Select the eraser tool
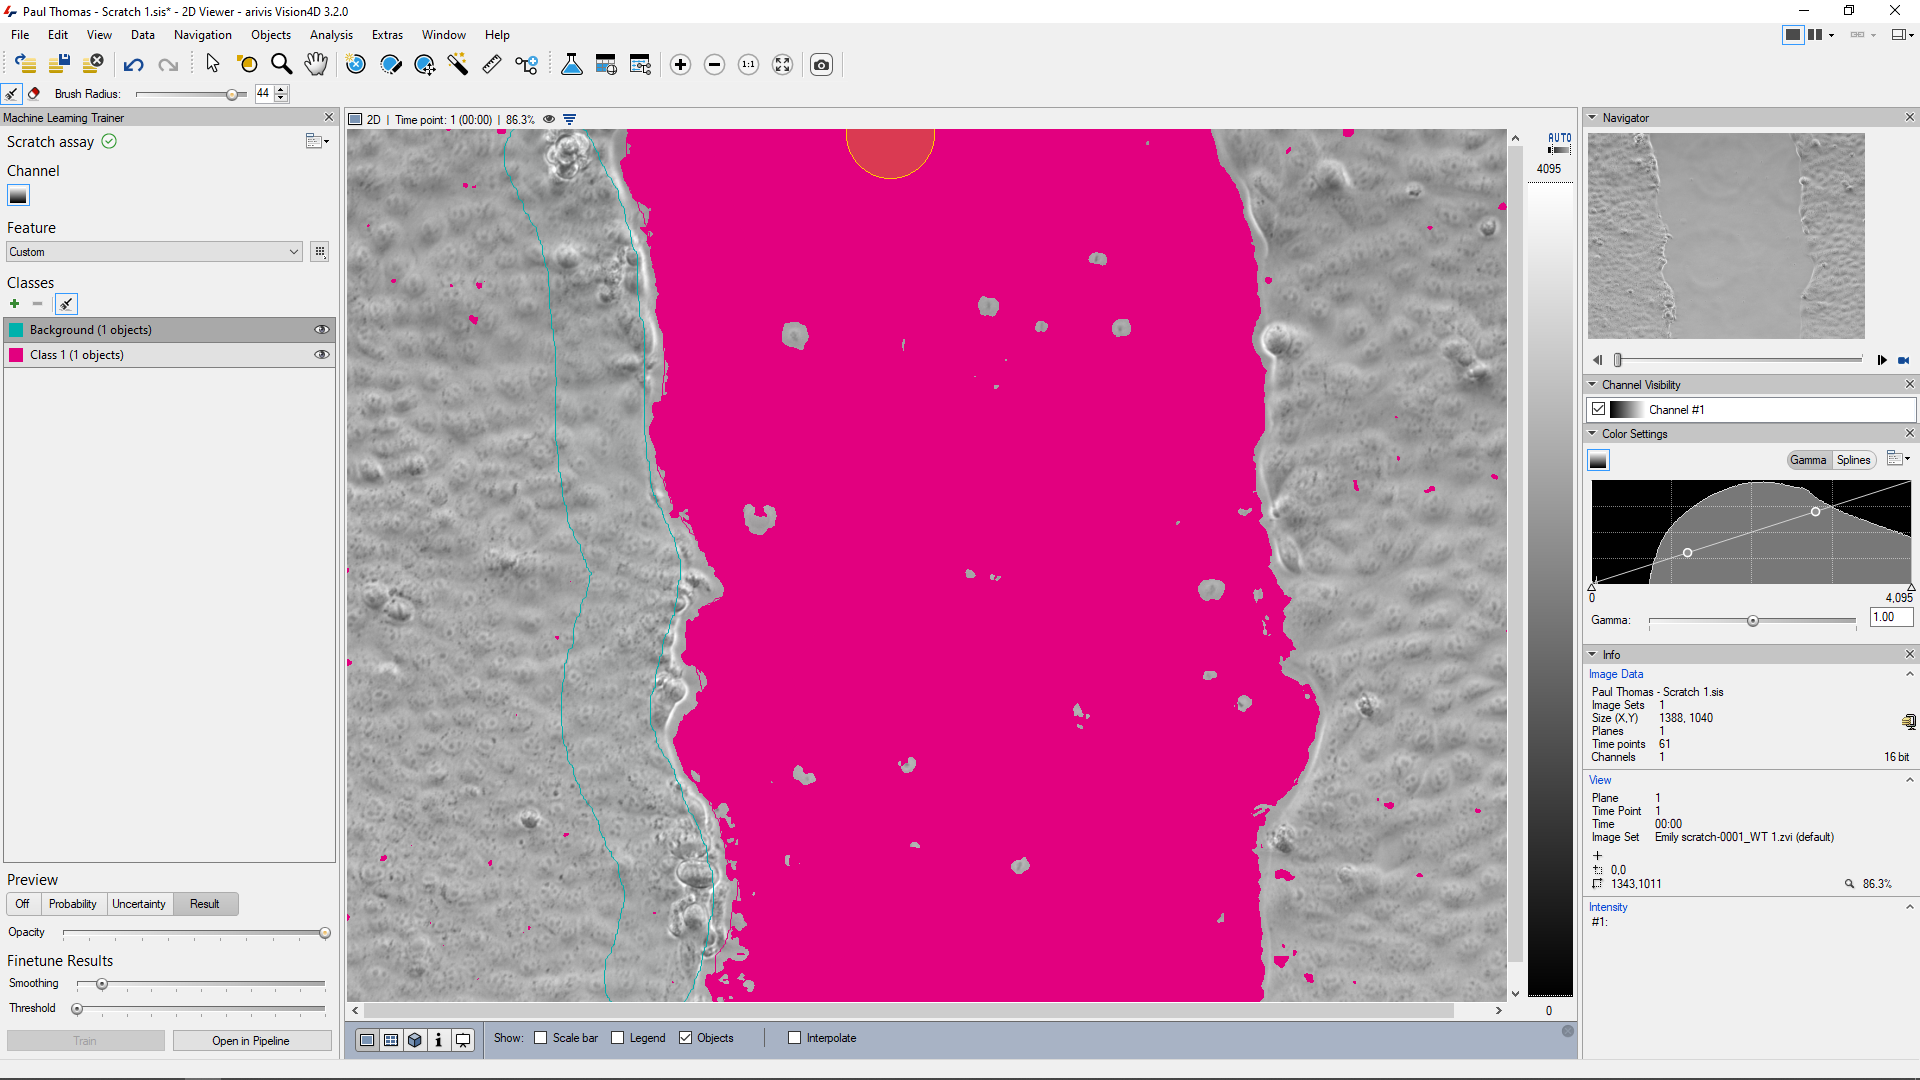This screenshot has width=1920, height=1080. click(x=34, y=93)
